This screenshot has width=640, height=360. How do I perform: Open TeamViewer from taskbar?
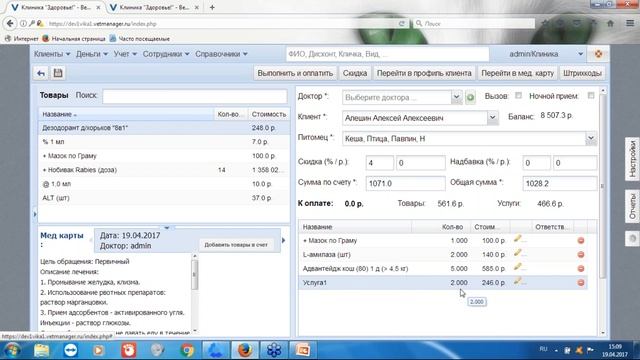point(71,350)
